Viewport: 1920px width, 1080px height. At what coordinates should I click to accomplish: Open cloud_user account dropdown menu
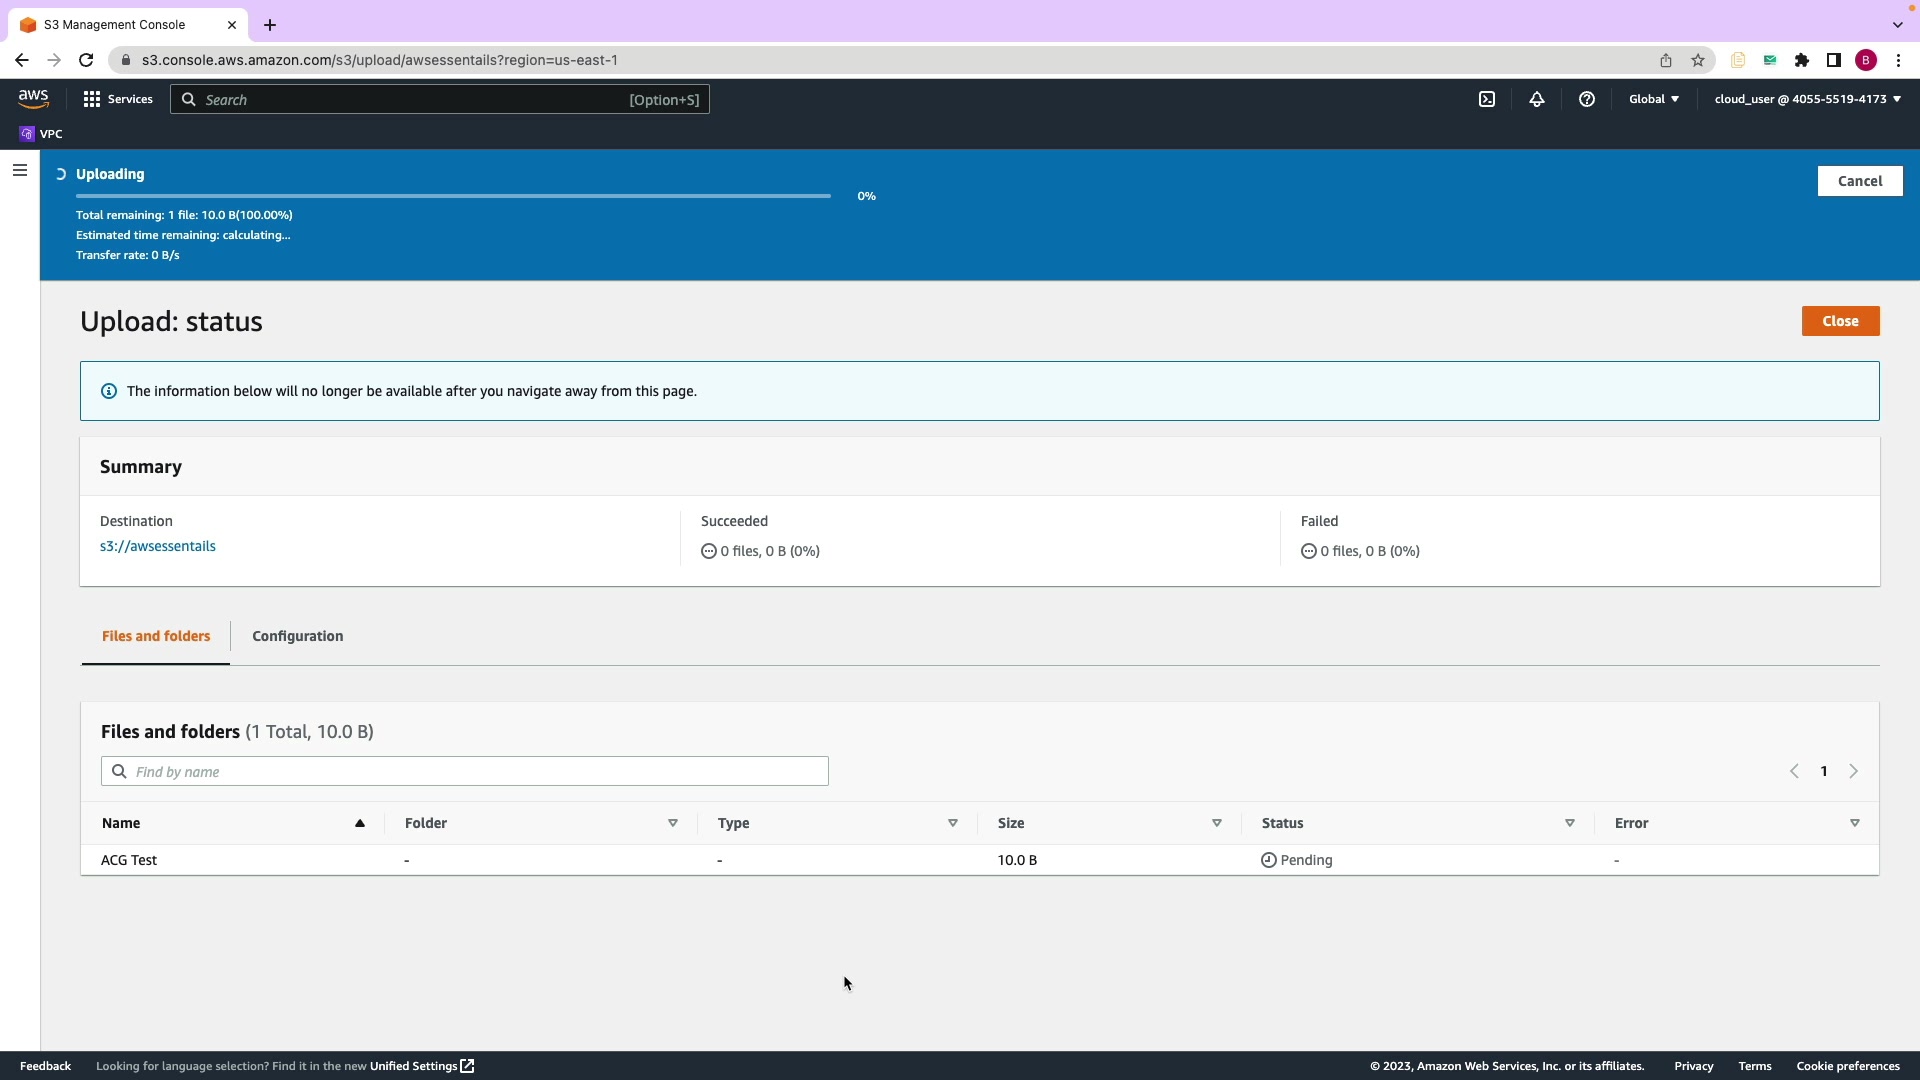[x=1807, y=99]
